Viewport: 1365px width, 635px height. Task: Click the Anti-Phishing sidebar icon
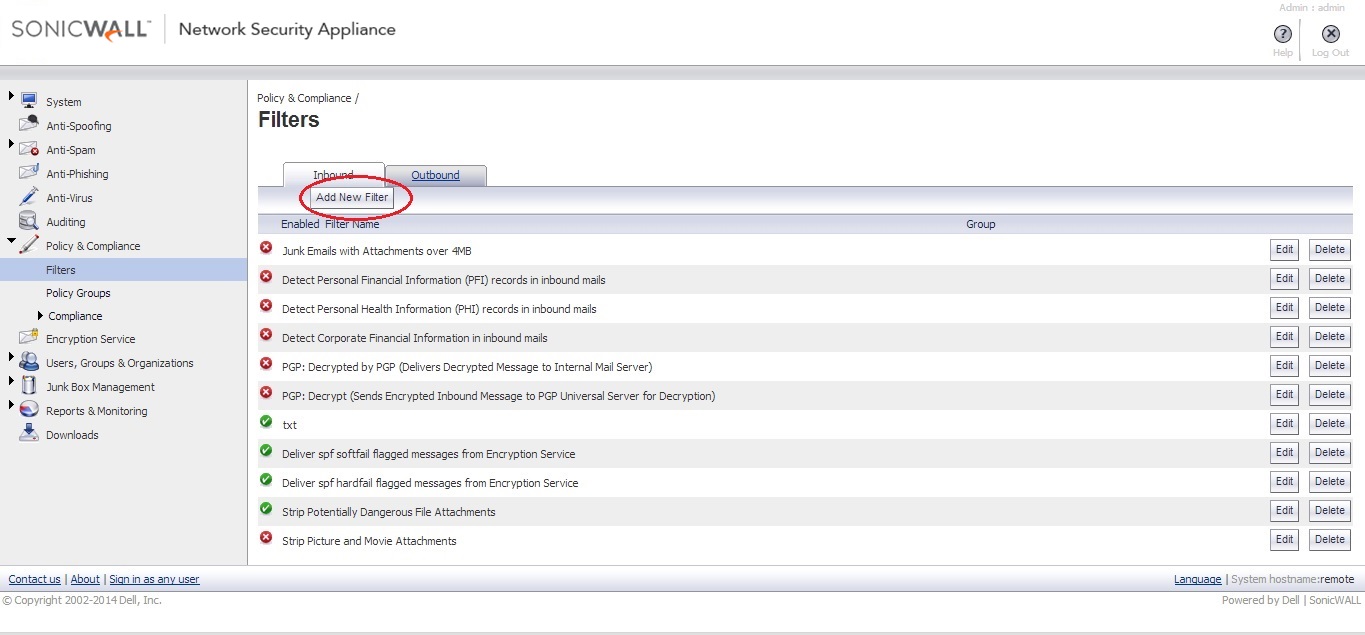[x=29, y=172]
